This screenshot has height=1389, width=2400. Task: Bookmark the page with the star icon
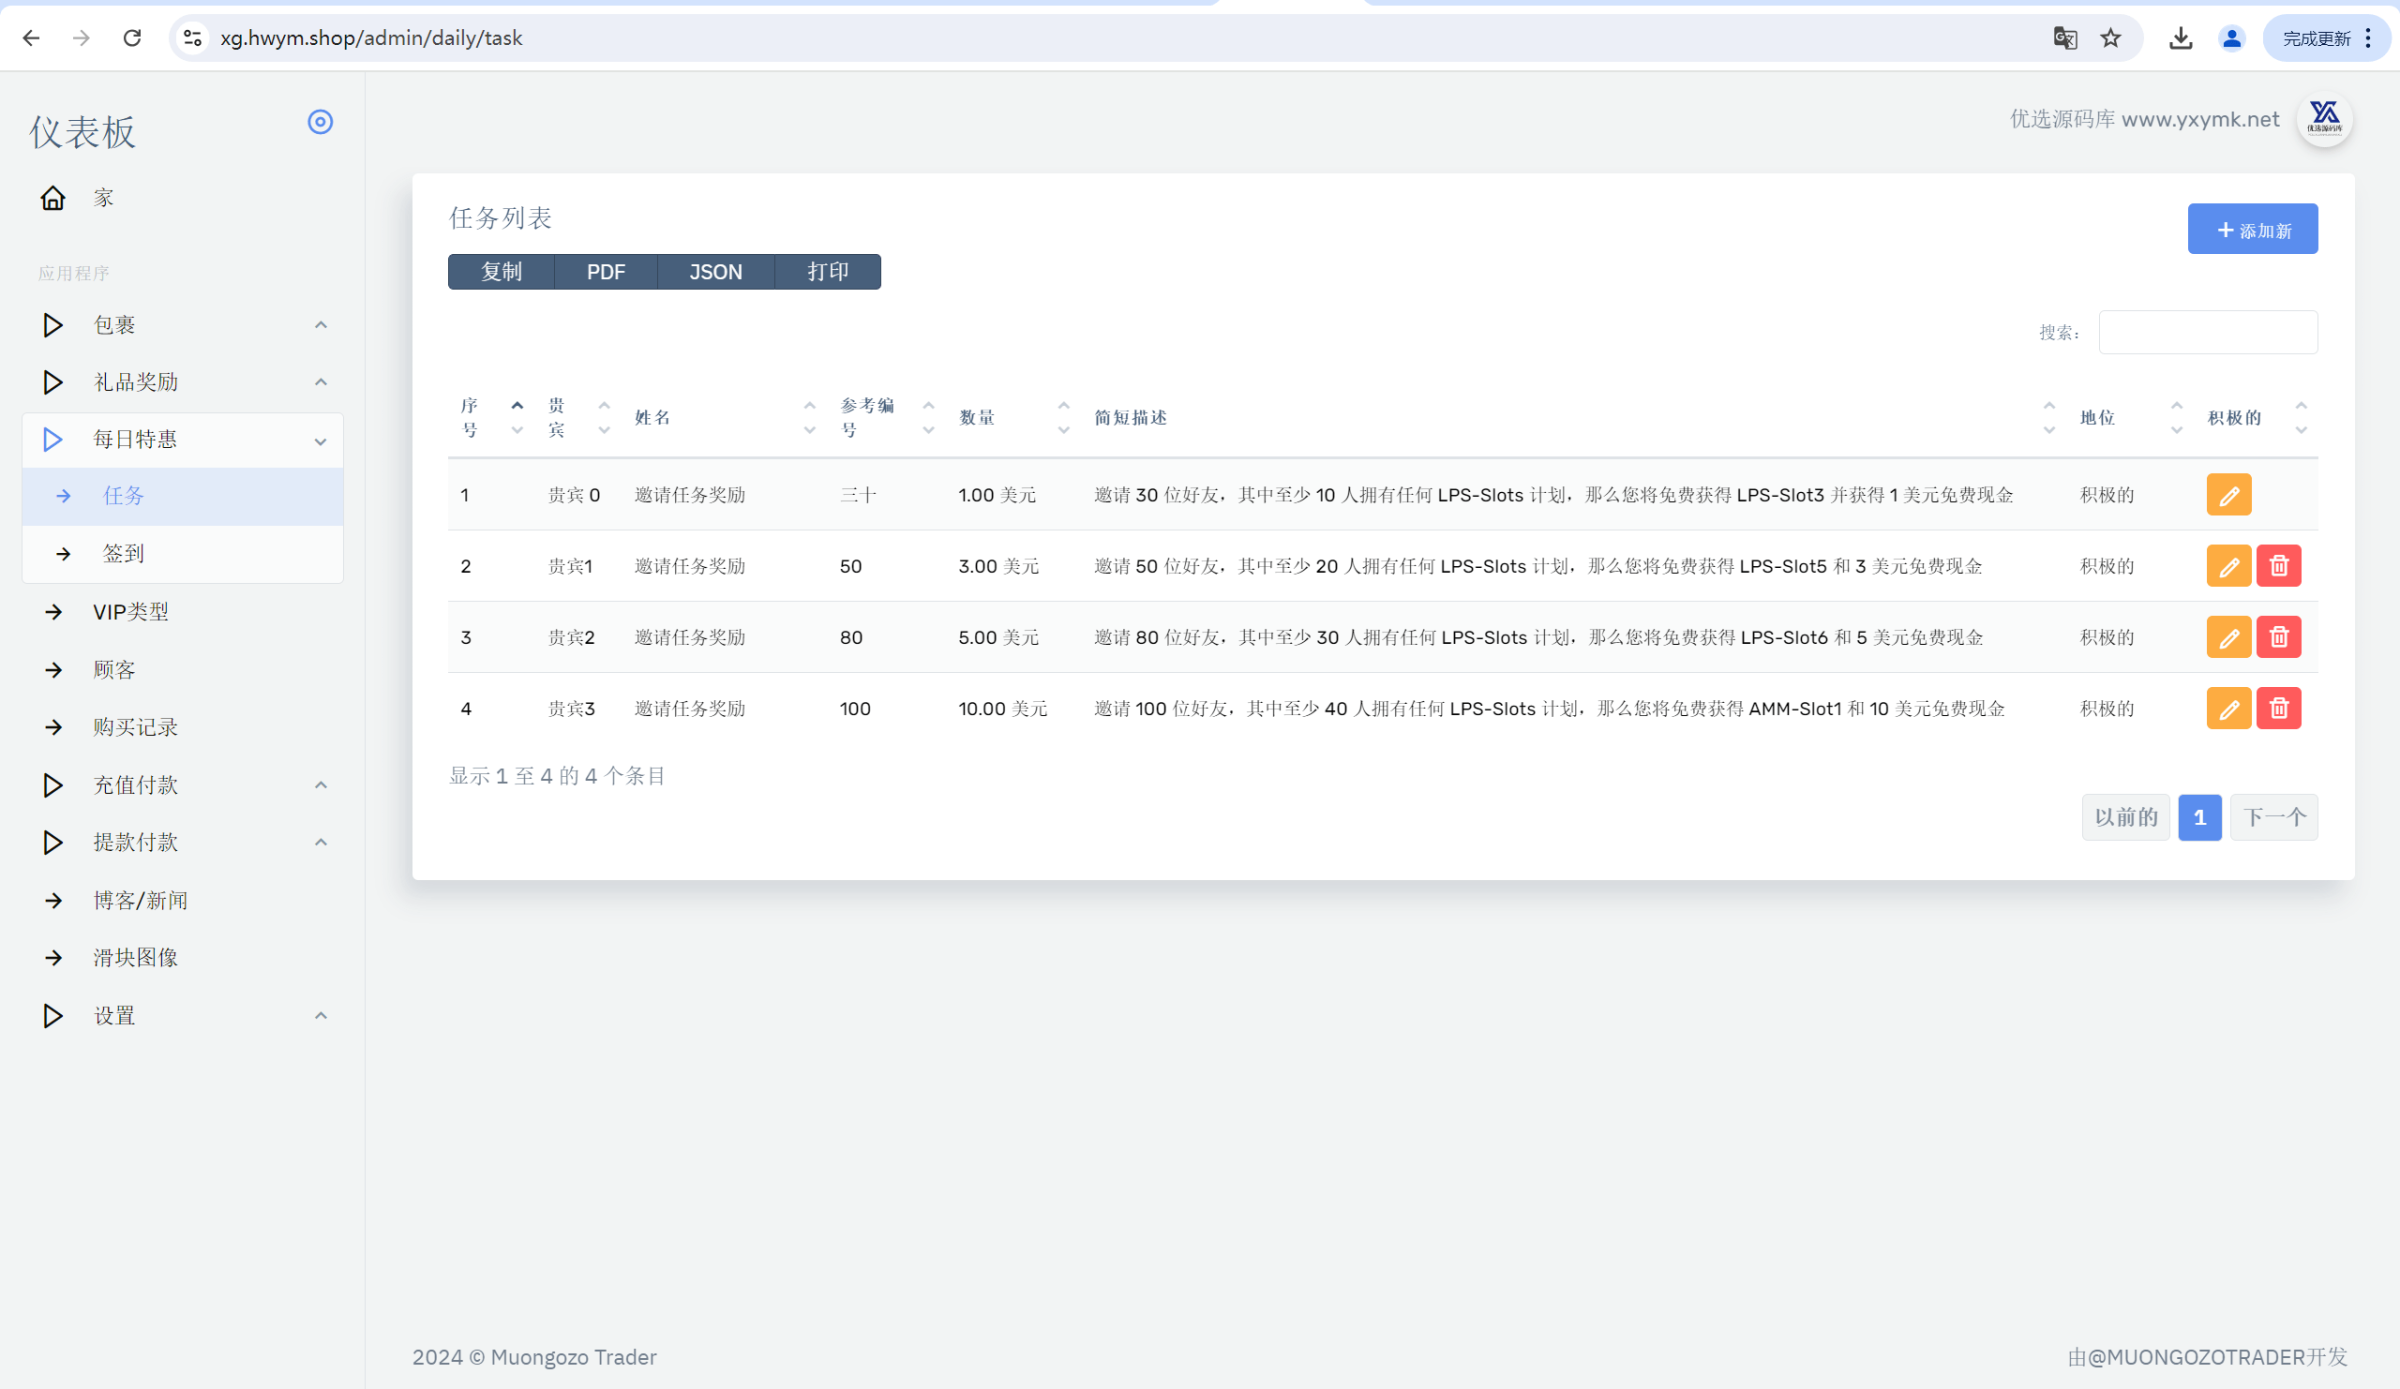click(2111, 38)
